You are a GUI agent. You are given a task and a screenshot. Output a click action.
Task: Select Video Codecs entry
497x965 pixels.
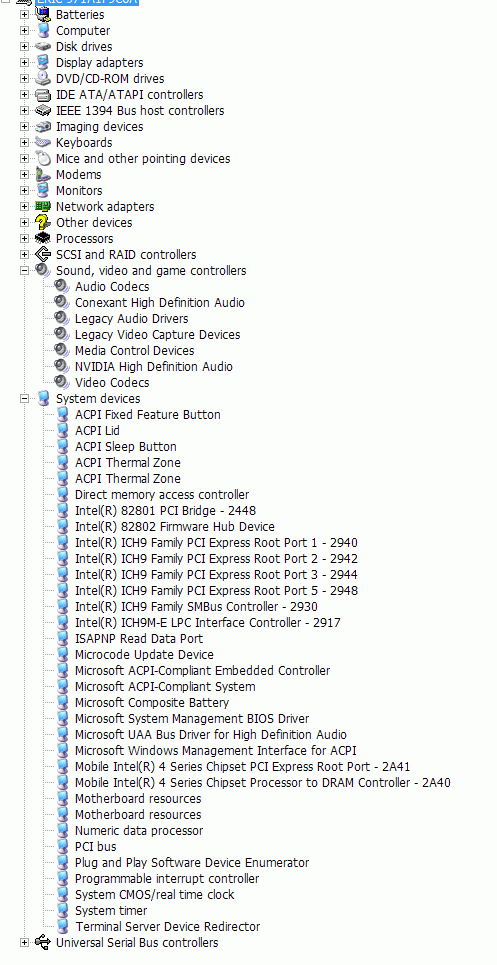pyautogui.click(x=112, y=382)
